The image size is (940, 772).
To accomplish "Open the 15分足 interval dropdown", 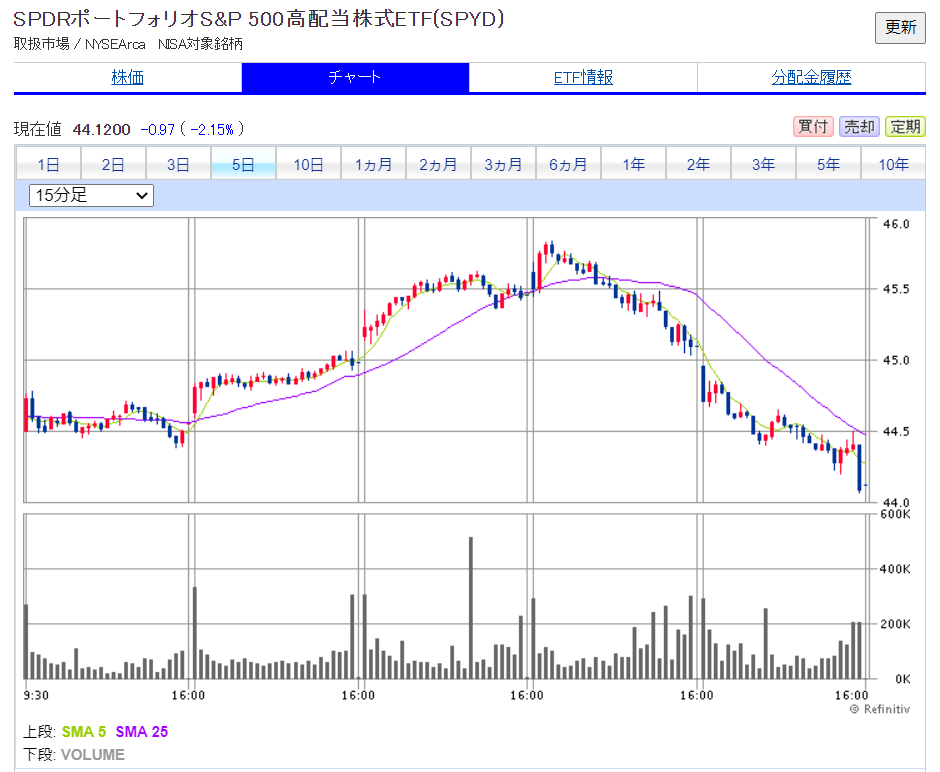I will pos(91,195).
